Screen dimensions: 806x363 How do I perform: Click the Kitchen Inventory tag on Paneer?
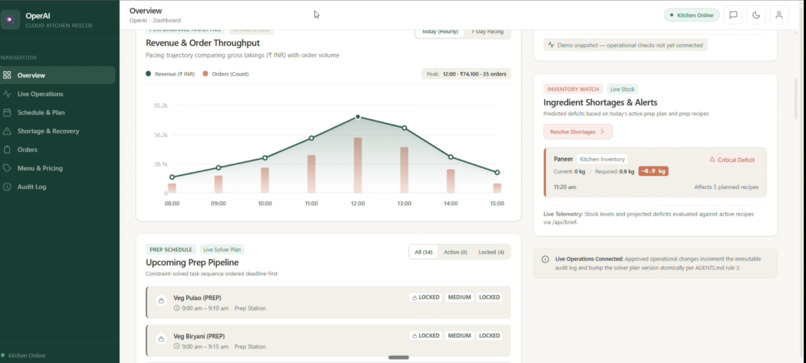[x=602, y=159]
